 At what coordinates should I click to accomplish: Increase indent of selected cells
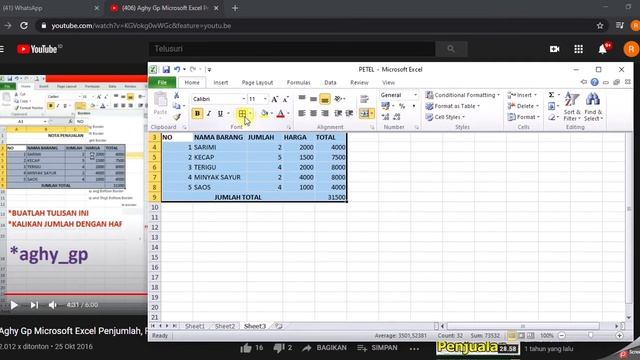click(x=349, y=113)
